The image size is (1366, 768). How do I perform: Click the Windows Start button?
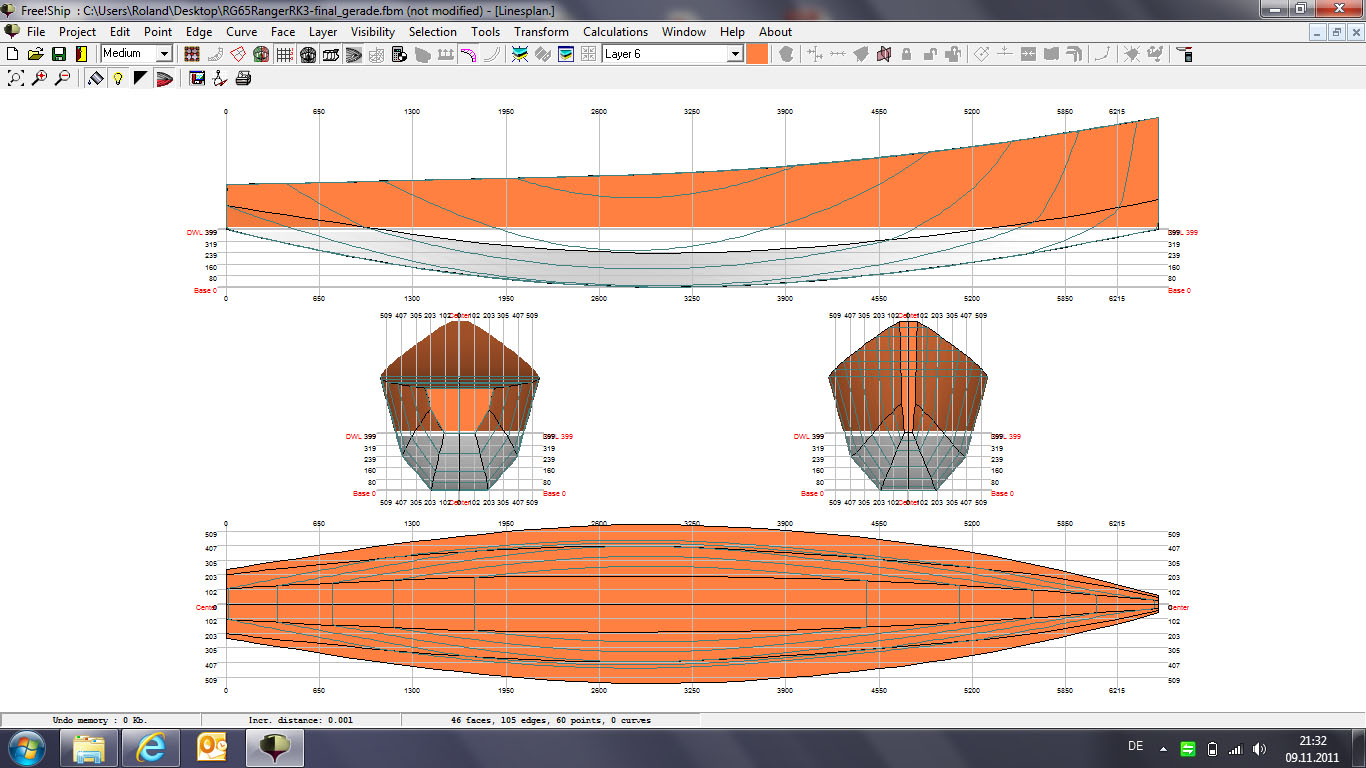point(27,747)
